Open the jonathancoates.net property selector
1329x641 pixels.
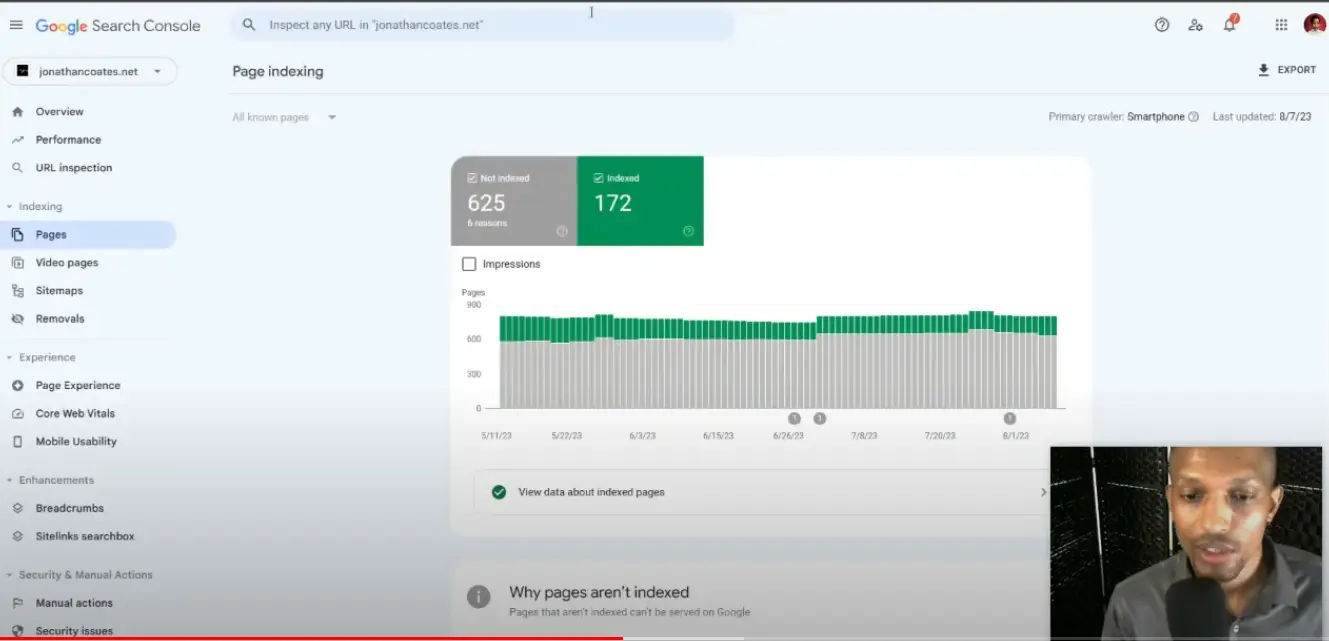90,71
